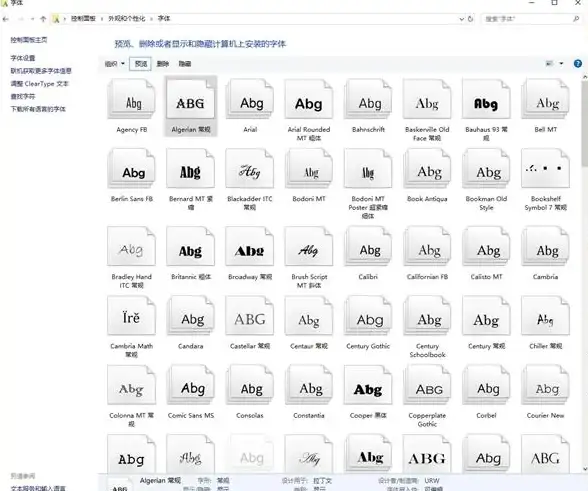Select the Bauhaus 93 font icon
Viewport: 588px width, 491px height.
(x=486, y=99)
